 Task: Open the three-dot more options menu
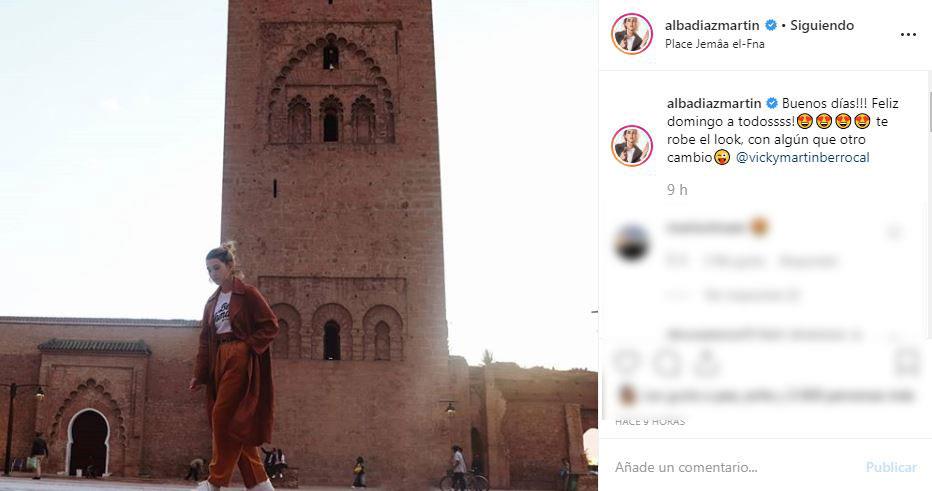pos(908,34)
